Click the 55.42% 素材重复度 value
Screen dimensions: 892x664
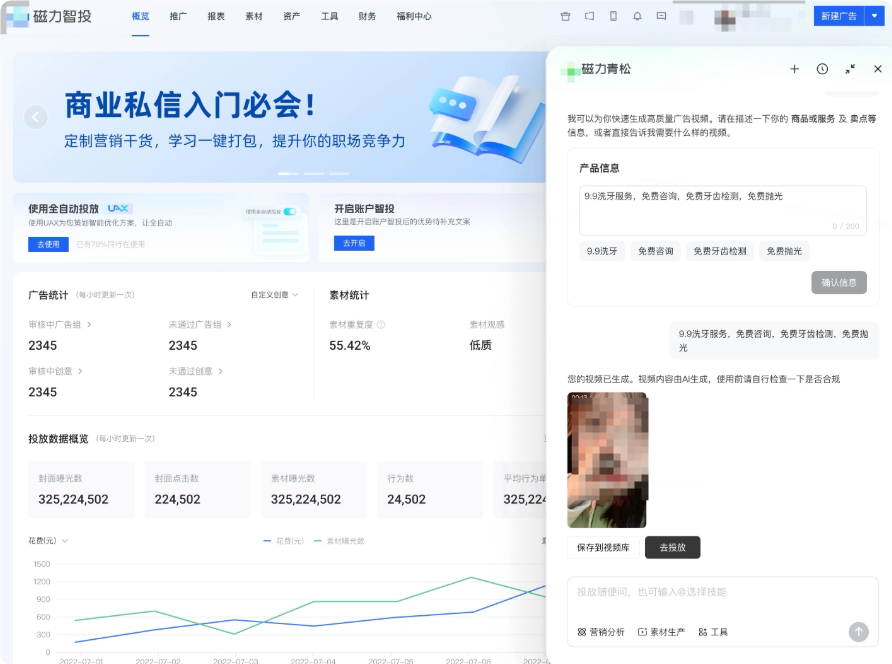(x=349, y=345)
